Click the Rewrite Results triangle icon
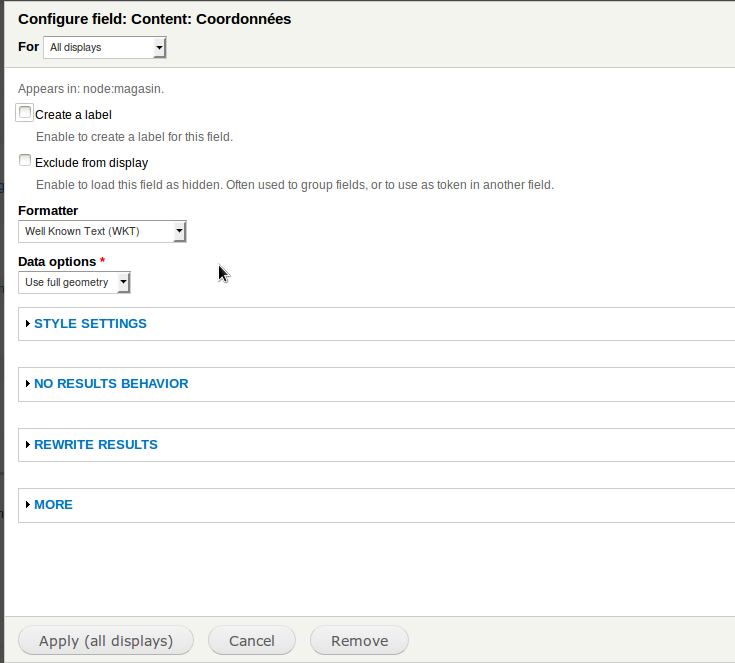The height and width of the screenshot is (663, 735). [28, 445]
